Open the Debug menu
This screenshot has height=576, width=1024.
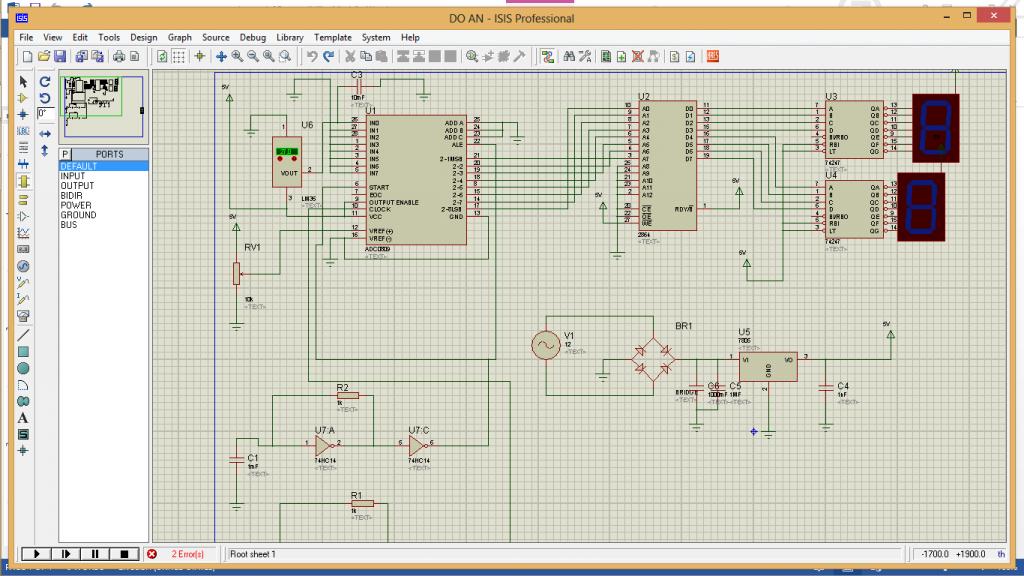pos(253,37)
